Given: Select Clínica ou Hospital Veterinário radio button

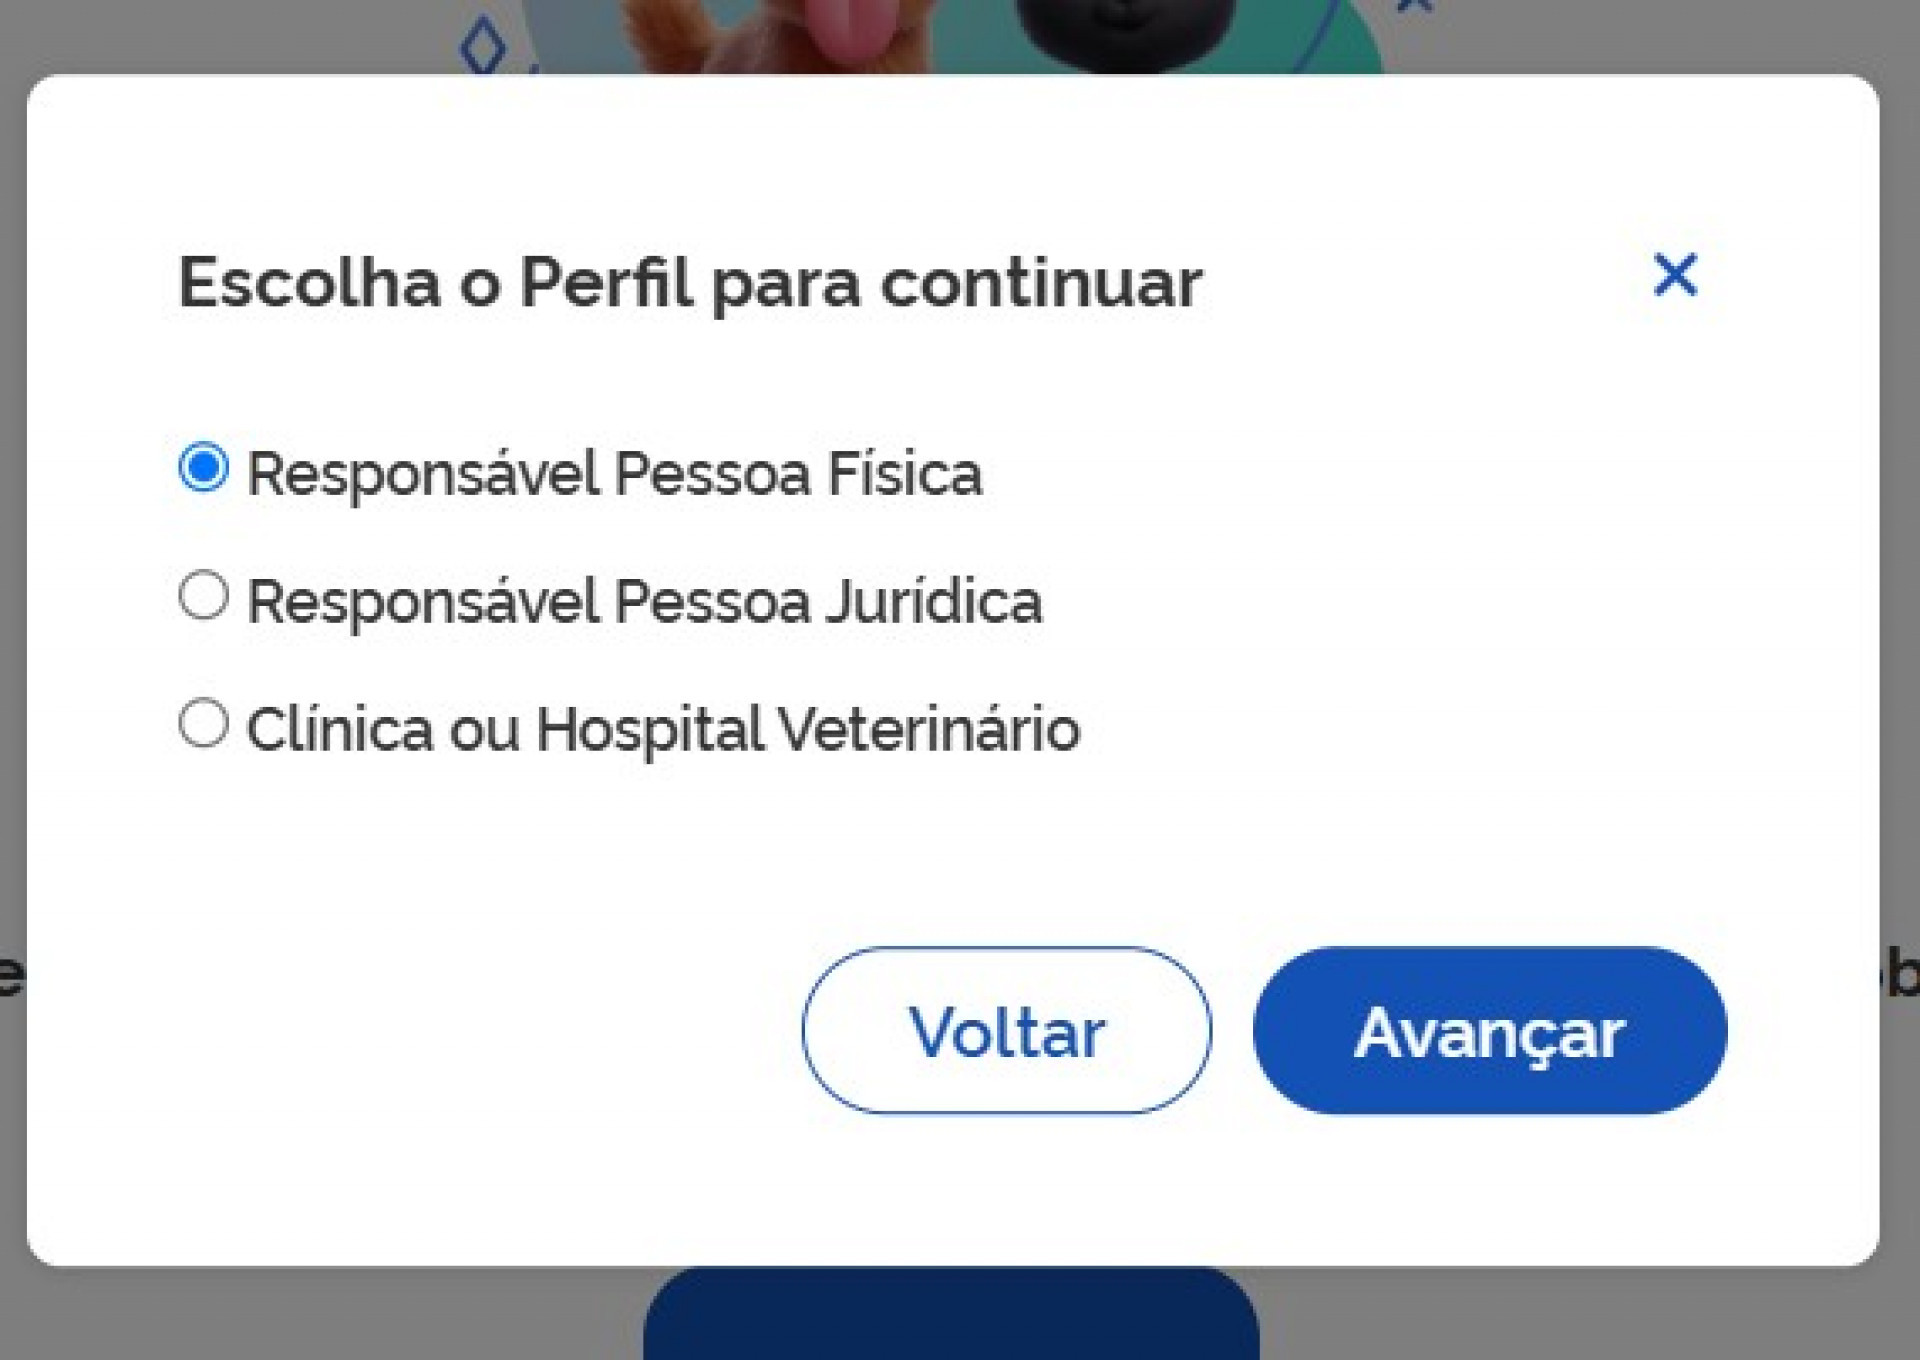Looking at the screenshot, I should pos(203,723).
